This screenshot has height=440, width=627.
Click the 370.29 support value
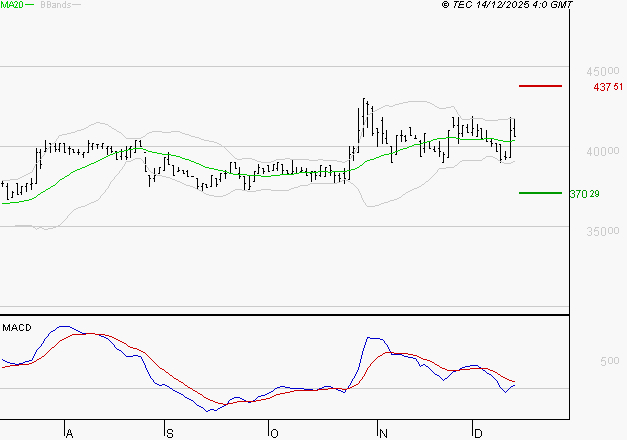[x=584, y=194]
